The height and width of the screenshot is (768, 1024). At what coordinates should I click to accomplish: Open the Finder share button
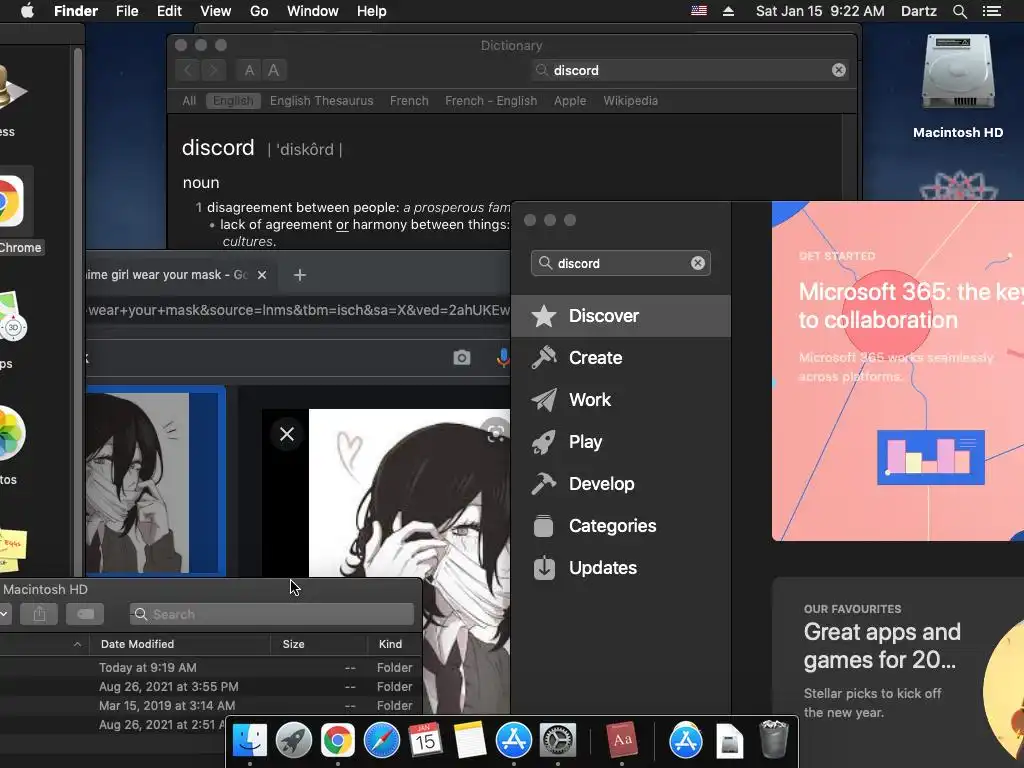tap(39, 615)
